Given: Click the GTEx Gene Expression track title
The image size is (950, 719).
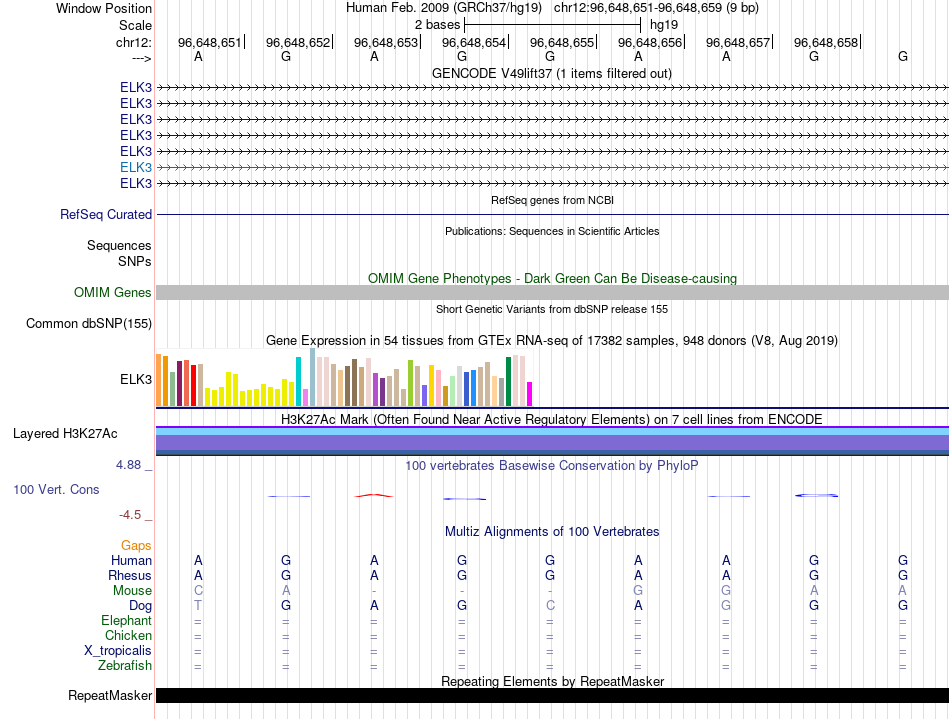Looking at the screenshot, I should pyautogui.click(x=551, y=340).
